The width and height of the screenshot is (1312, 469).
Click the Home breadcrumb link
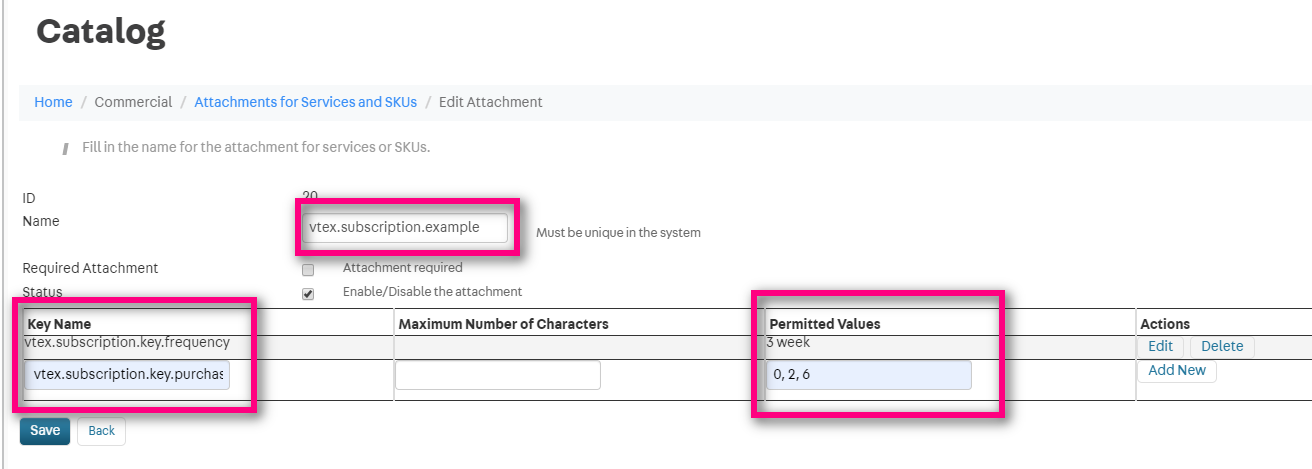pyautogui.click(x=53, y=102)
